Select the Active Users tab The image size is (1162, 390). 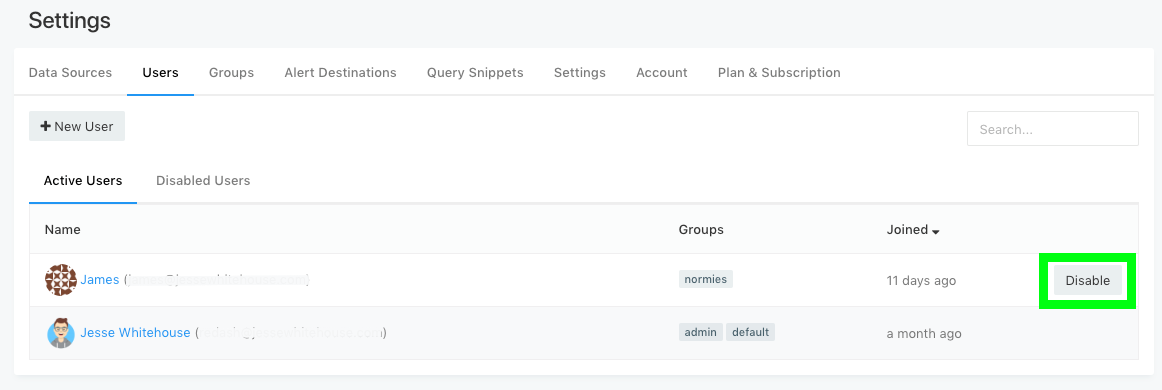point(83,180)
